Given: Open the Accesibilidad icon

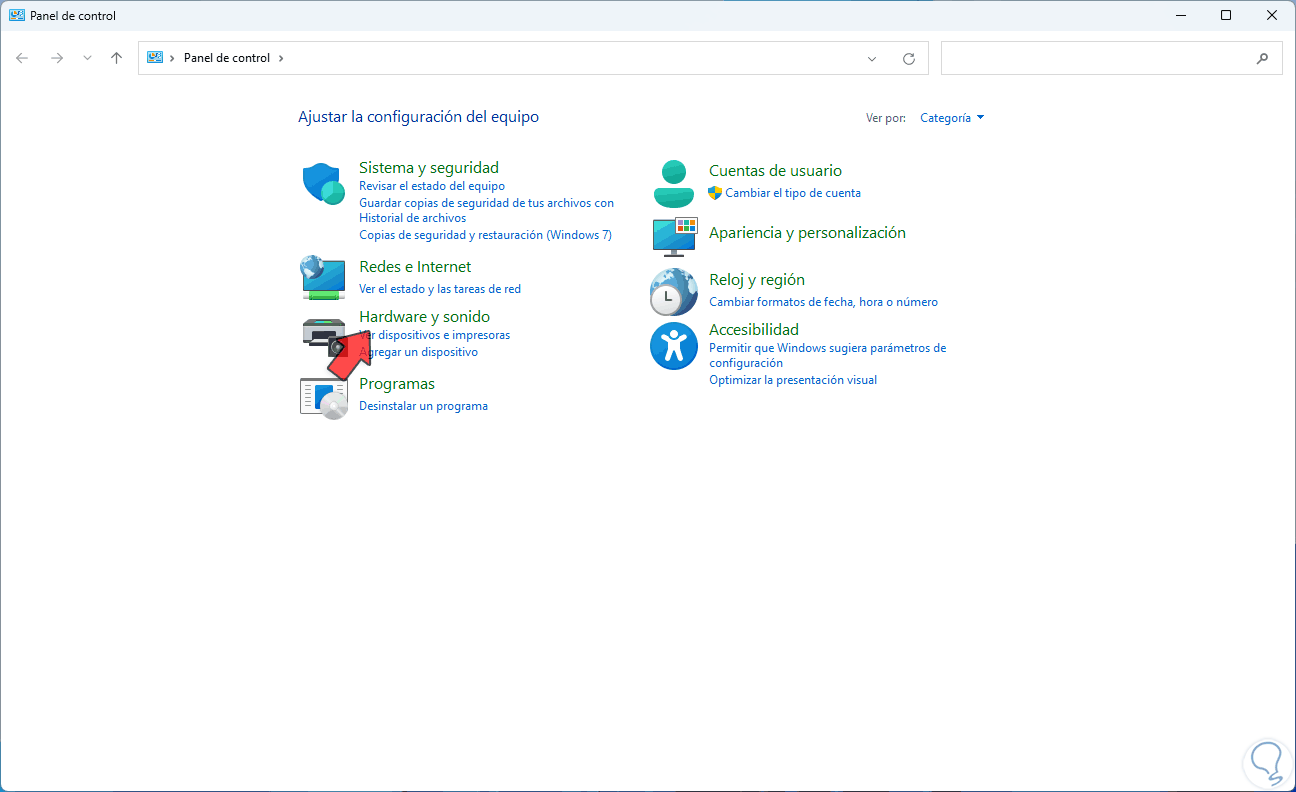Looking at the screenshot, I should (x=674, y=346).
